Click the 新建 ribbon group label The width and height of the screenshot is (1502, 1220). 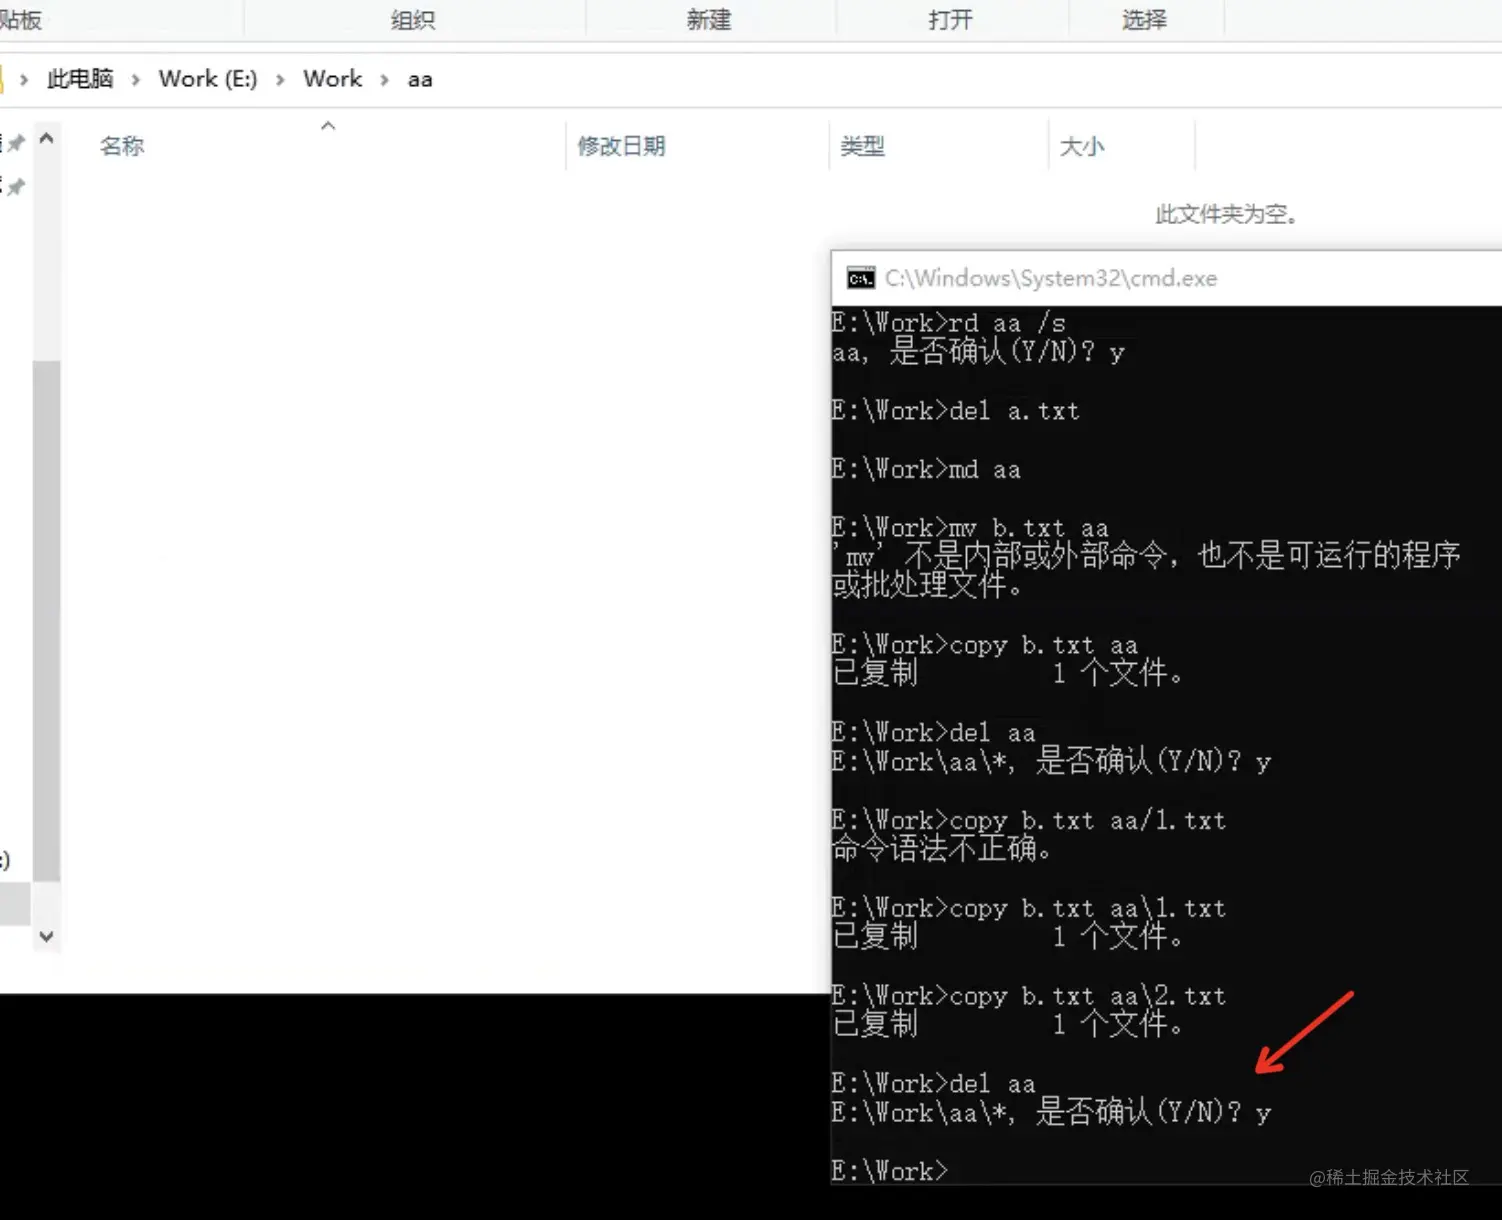[x=709, y=20]
